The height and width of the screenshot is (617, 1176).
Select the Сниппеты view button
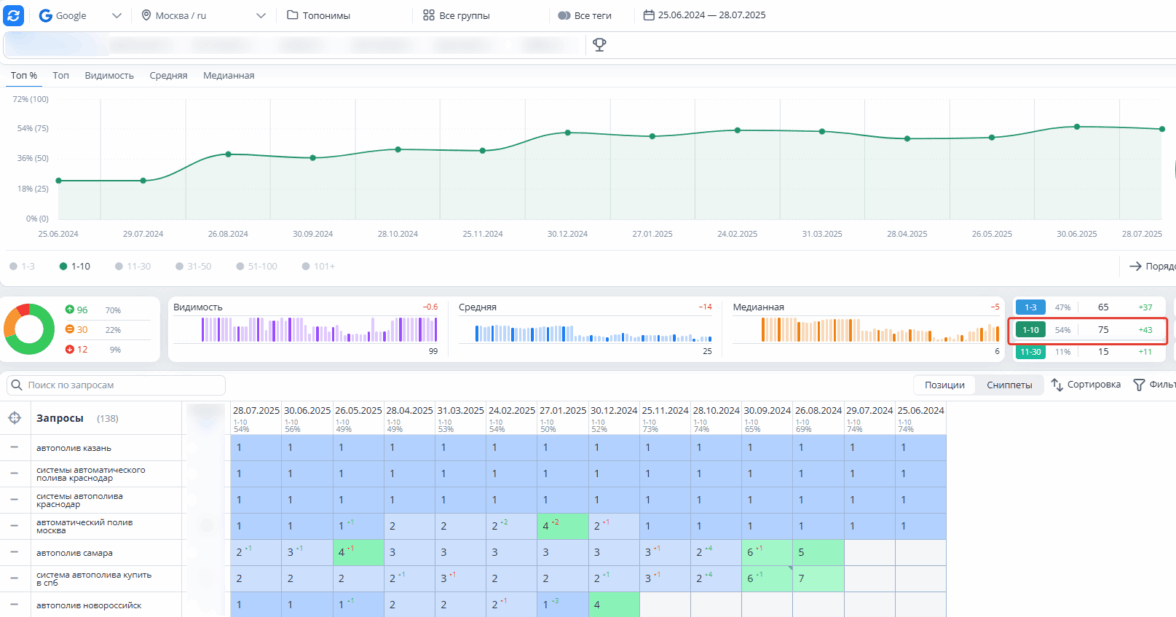click(x=1009, y=385)
